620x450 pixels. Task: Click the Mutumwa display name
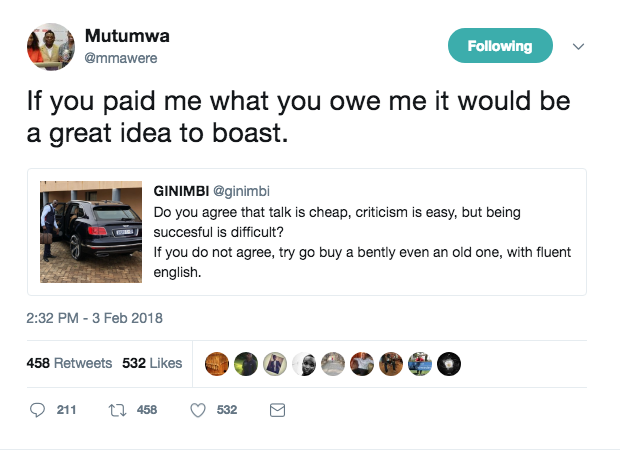click(127, 36)
